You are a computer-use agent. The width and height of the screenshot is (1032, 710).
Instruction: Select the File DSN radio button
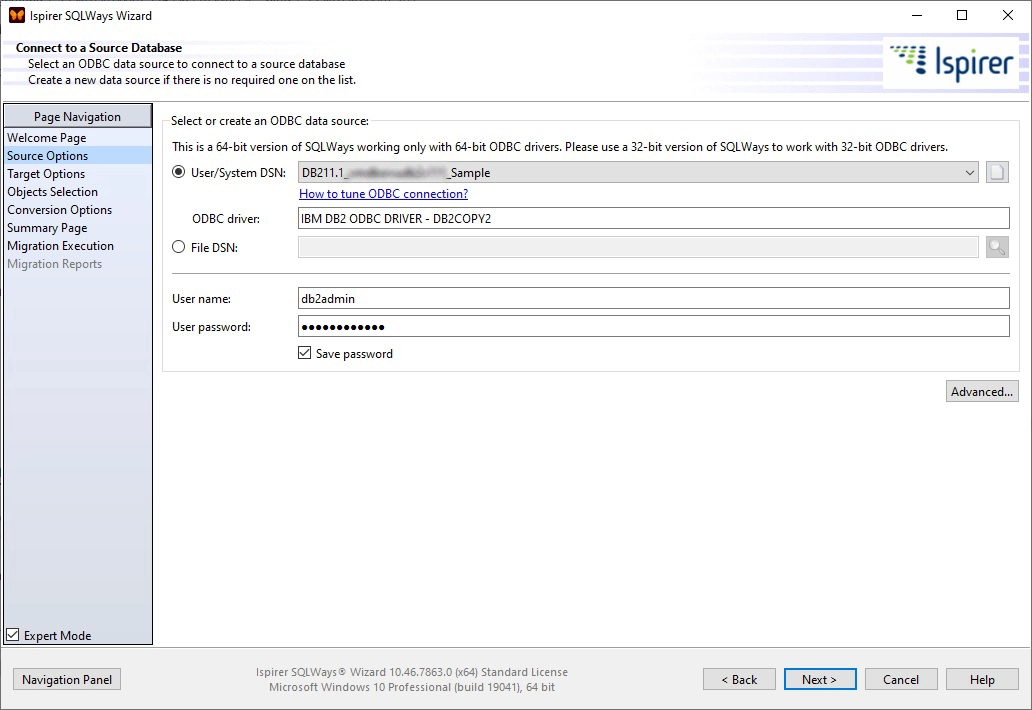click(177, 247)
